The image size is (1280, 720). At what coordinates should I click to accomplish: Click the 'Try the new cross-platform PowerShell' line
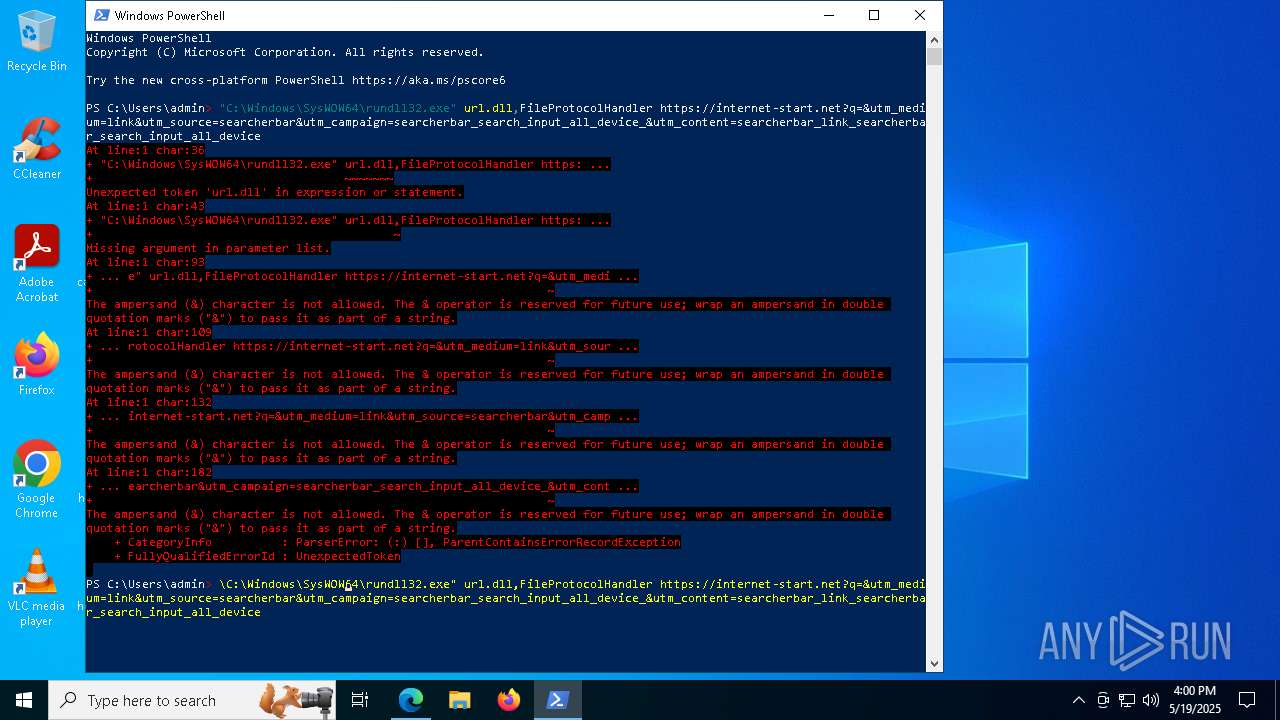click(296, 80)
